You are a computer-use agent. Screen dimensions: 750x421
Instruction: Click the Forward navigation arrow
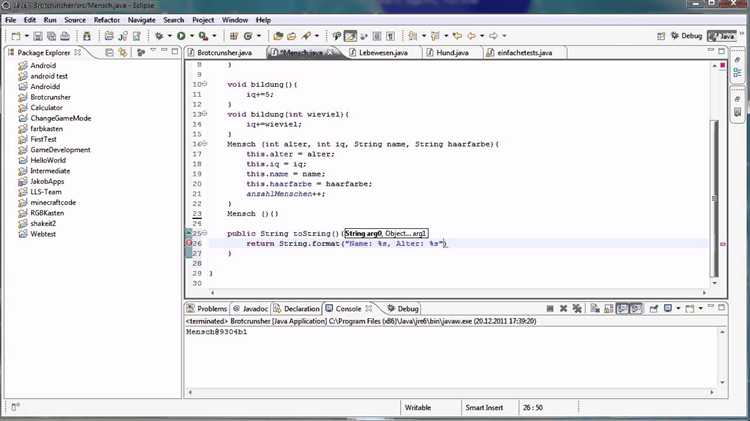coord(494,36)
